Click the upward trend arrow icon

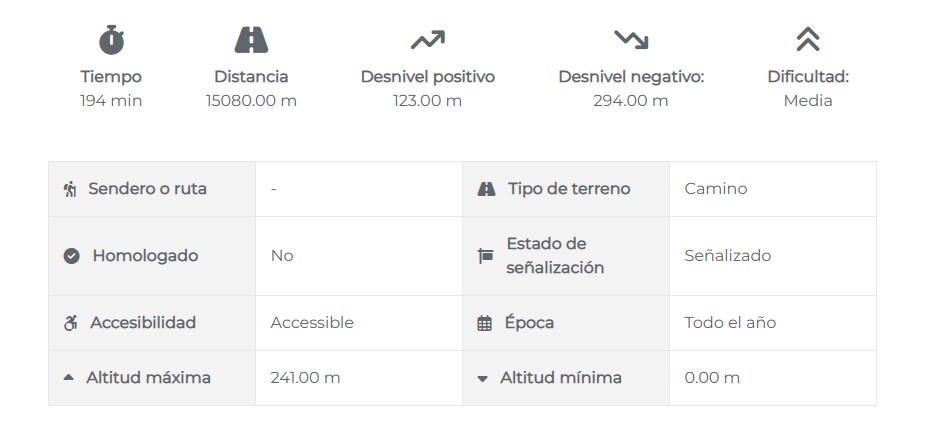click(x=428, y=40)
